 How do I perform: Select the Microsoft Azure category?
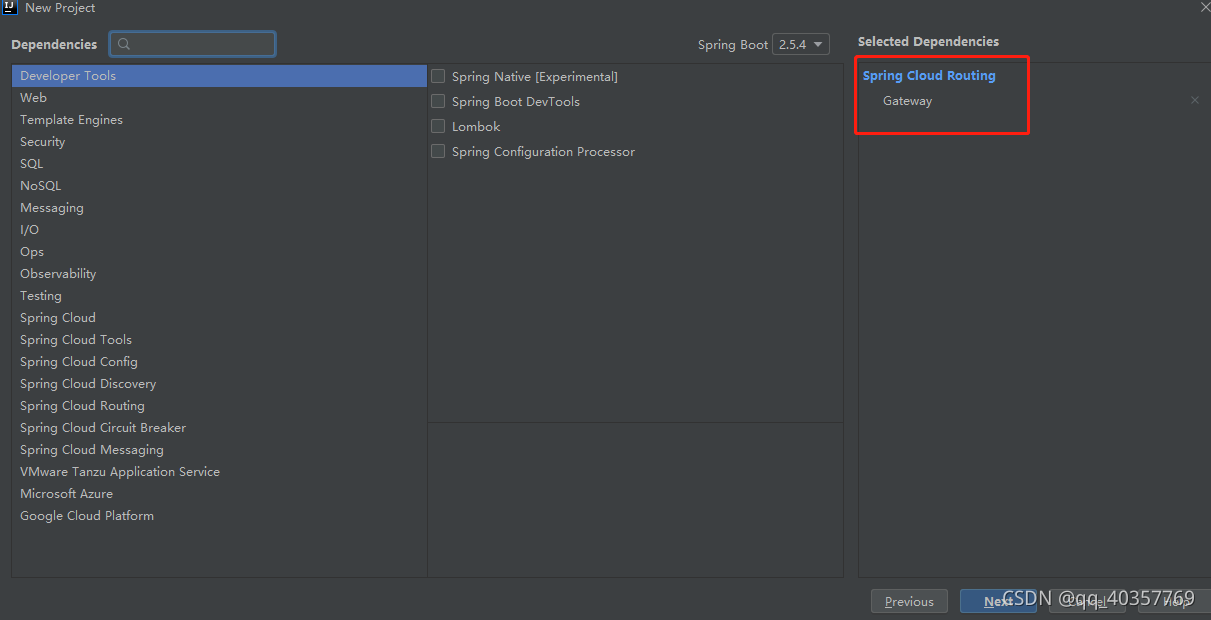pos(219,494)
